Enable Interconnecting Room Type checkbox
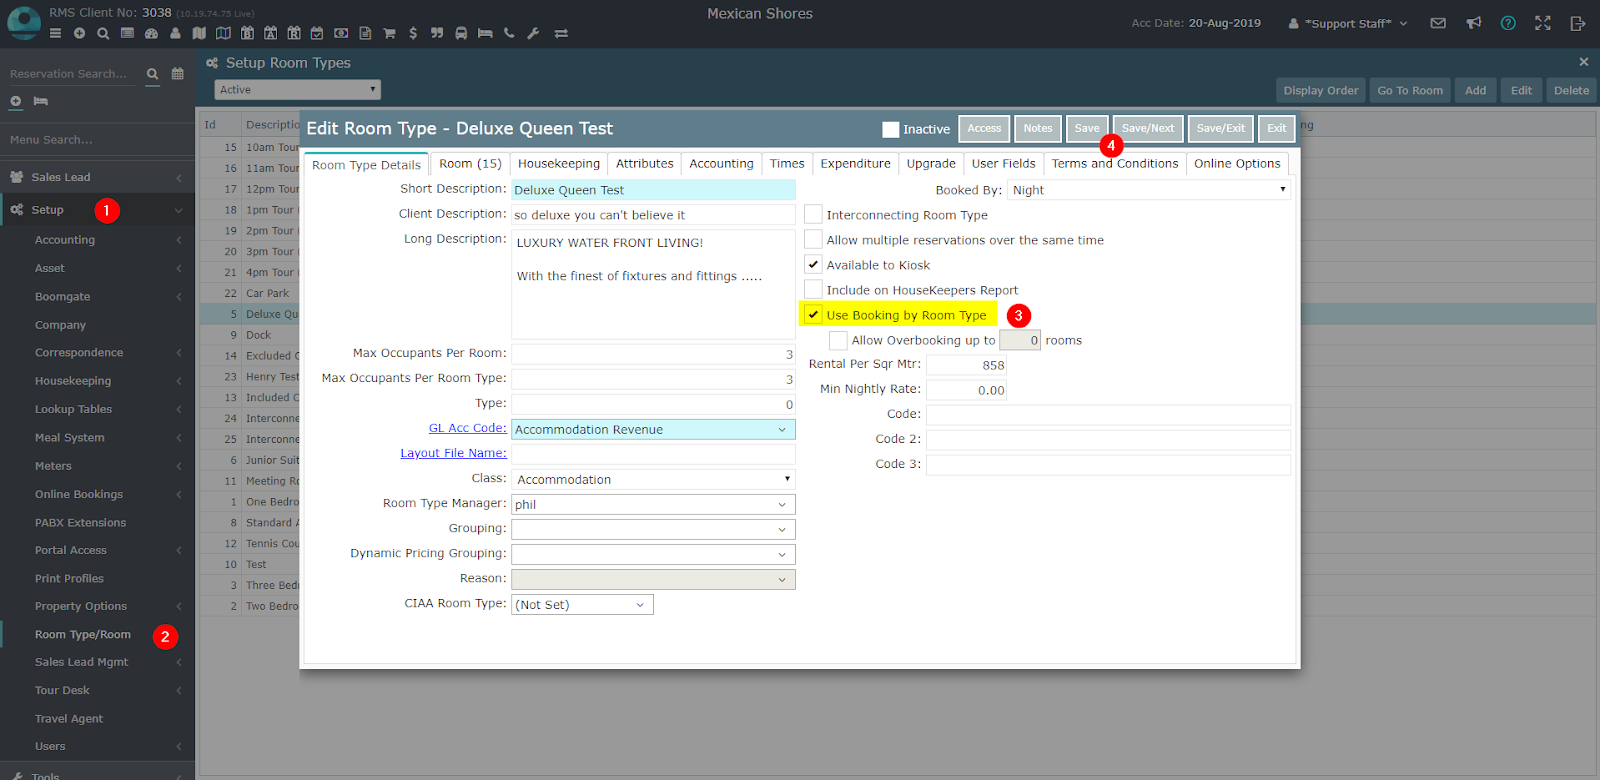This screenshot has width=1600, height=780. click(813, 214)
